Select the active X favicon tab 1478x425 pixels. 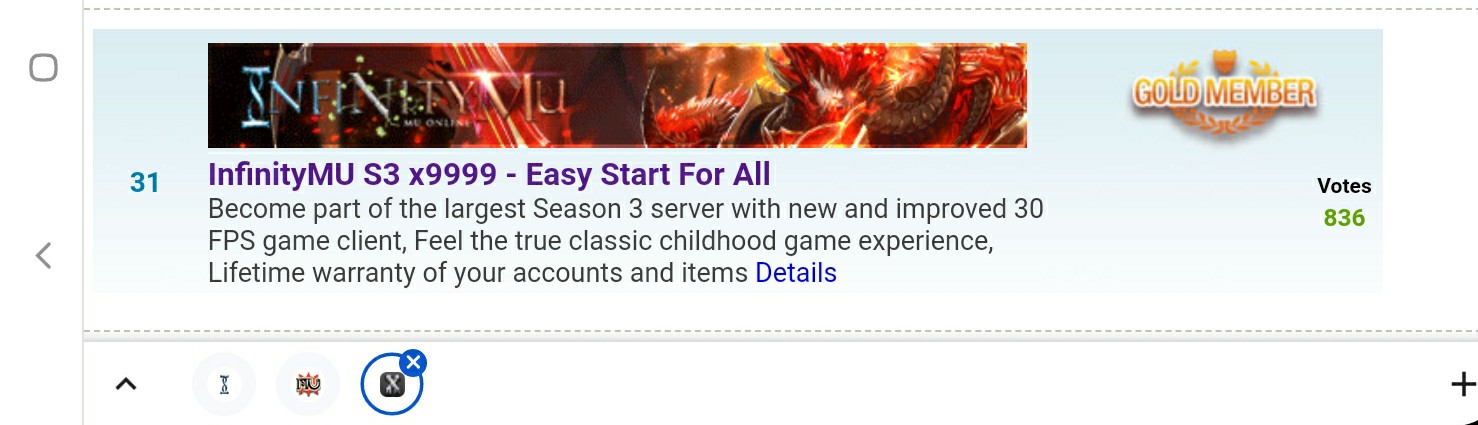pyautogui.click(x=392, y=384)
